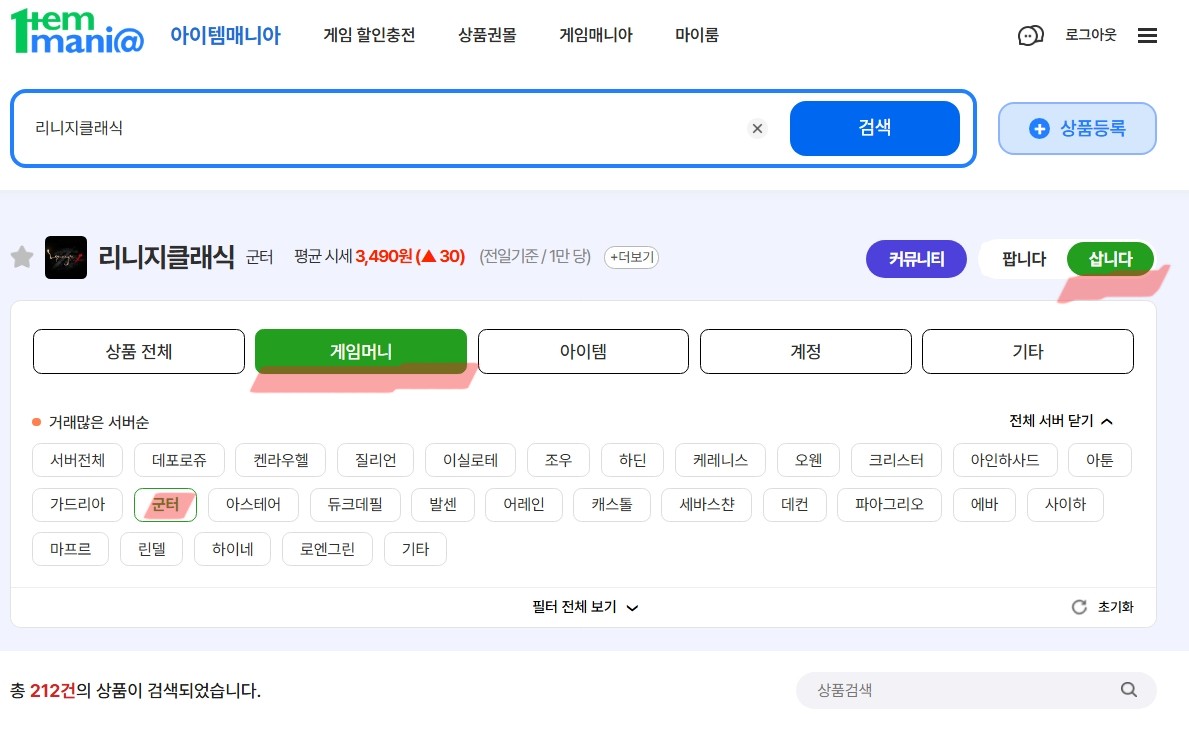The image size is (1189, 735).
Task: Clear the search field with X
Action: [x=757, y=128]
